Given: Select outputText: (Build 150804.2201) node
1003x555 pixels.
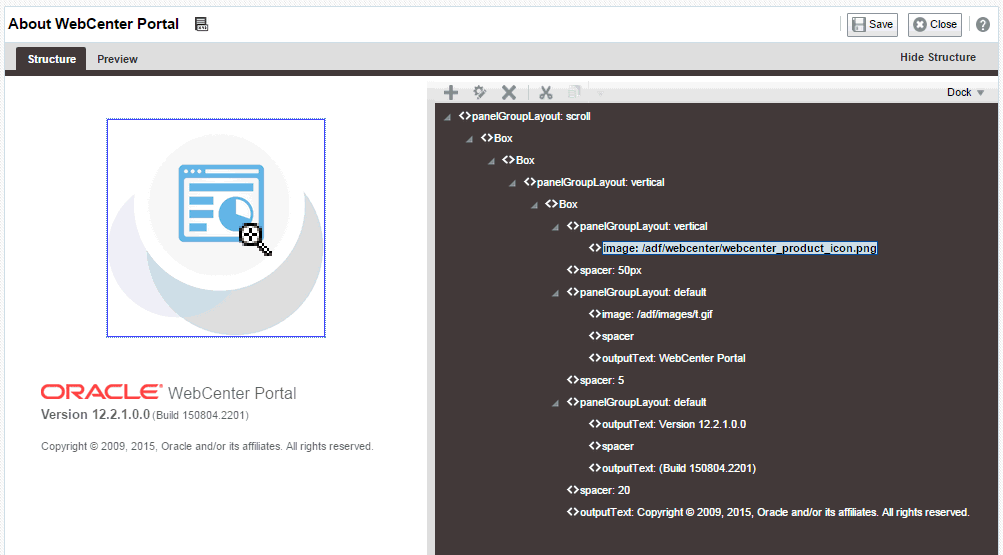Looking at the screenshot, I should [x=679, y=468].
